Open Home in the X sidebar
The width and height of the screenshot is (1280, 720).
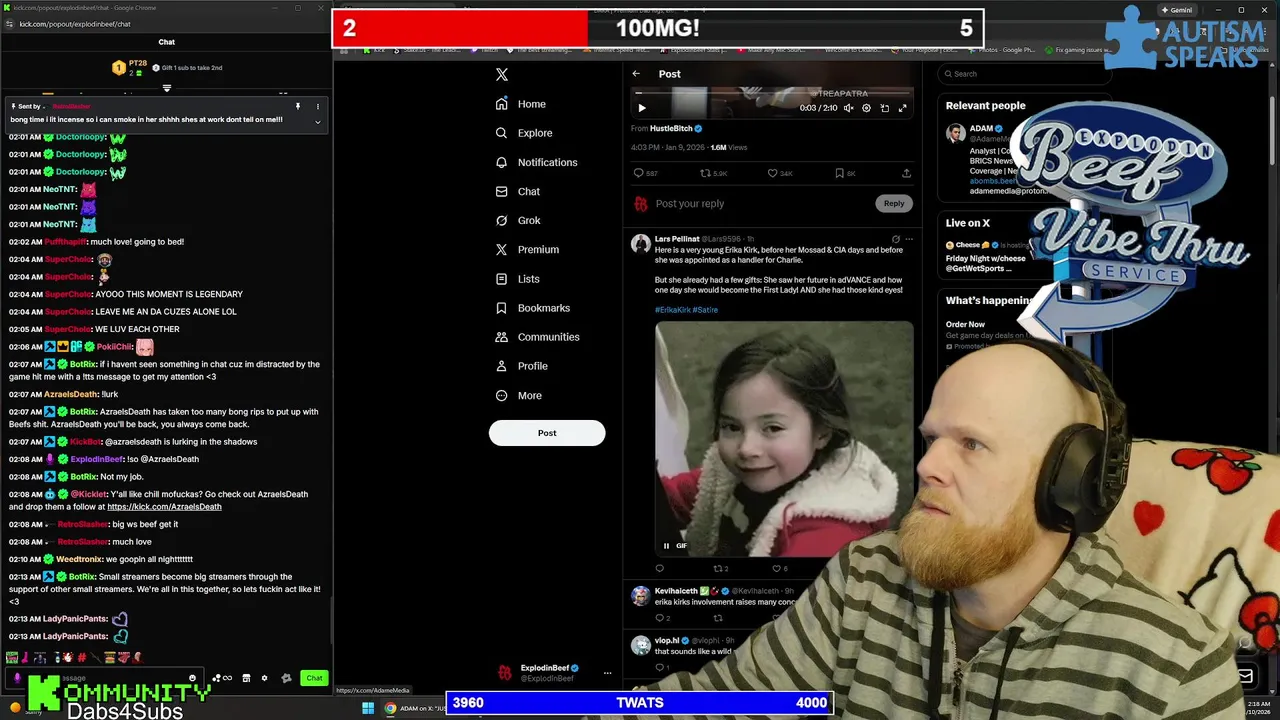click(521, 104)
